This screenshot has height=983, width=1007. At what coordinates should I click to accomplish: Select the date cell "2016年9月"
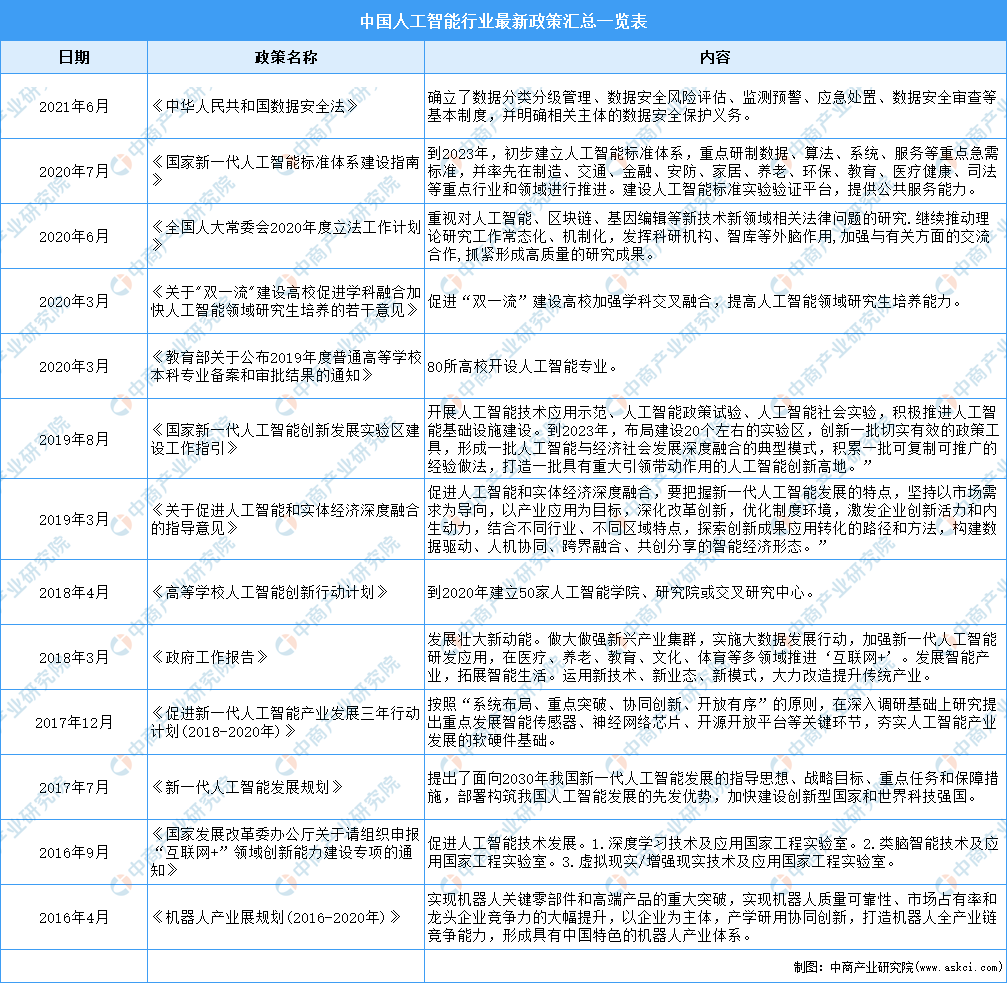(74, 852)
